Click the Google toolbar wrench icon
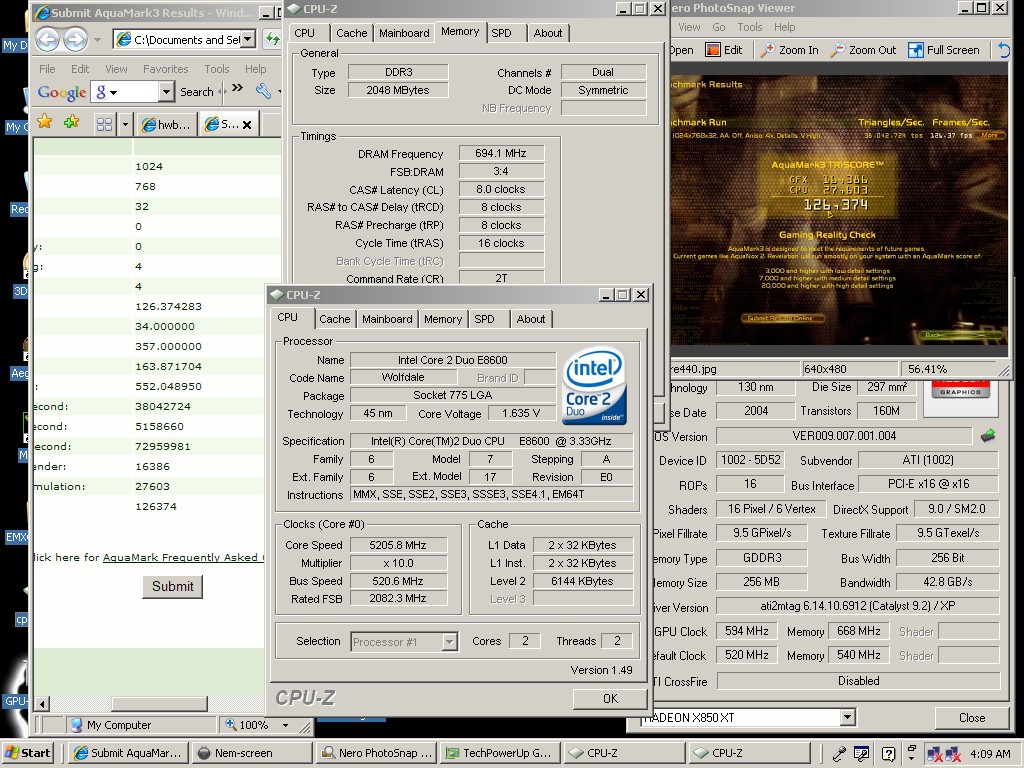 coord(263,90)
